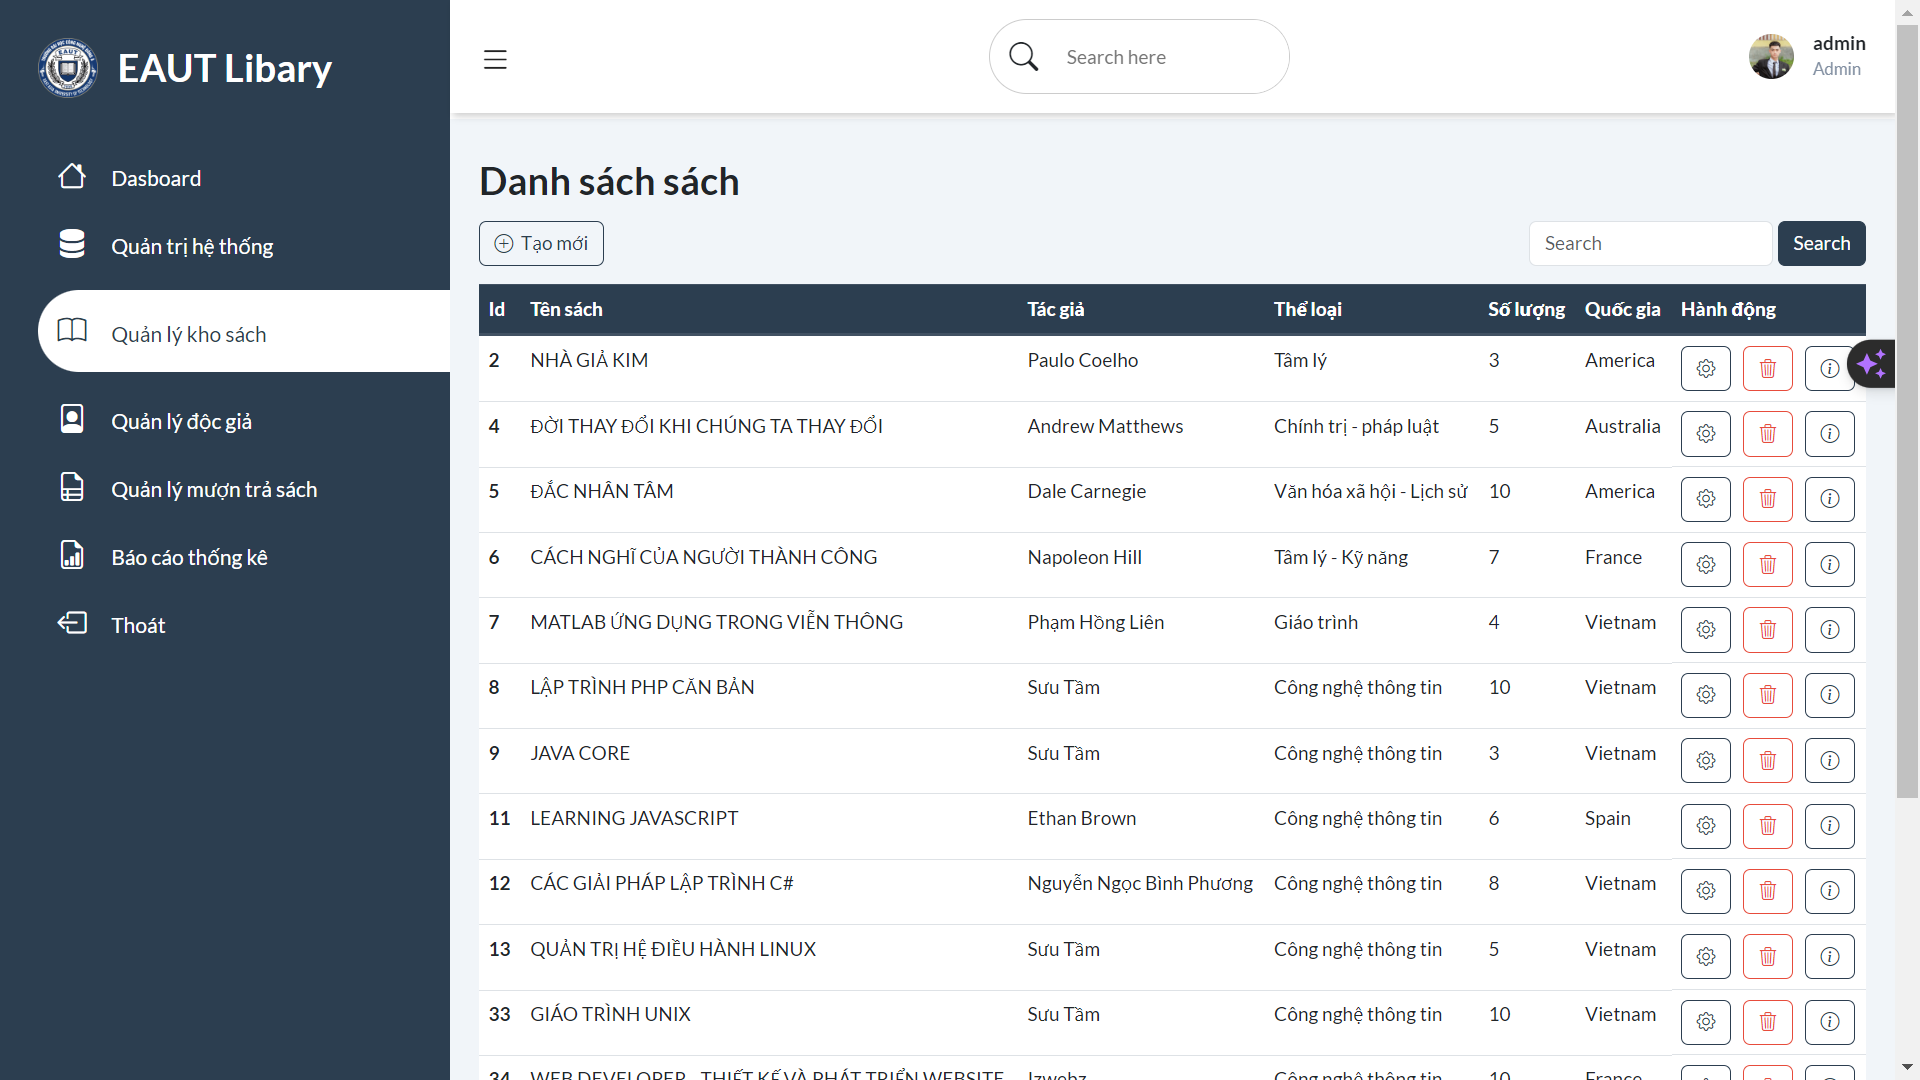Delete GIÁO TRÌNH UNIX entry
This screenshot has height=1080, width=1920.
(x=1767, y=1022)
